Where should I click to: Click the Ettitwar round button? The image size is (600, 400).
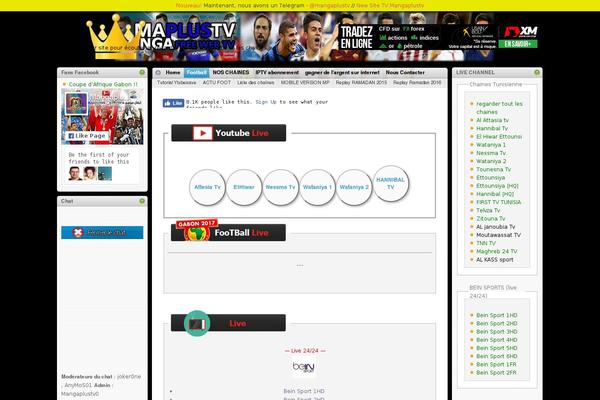(244, 187)
